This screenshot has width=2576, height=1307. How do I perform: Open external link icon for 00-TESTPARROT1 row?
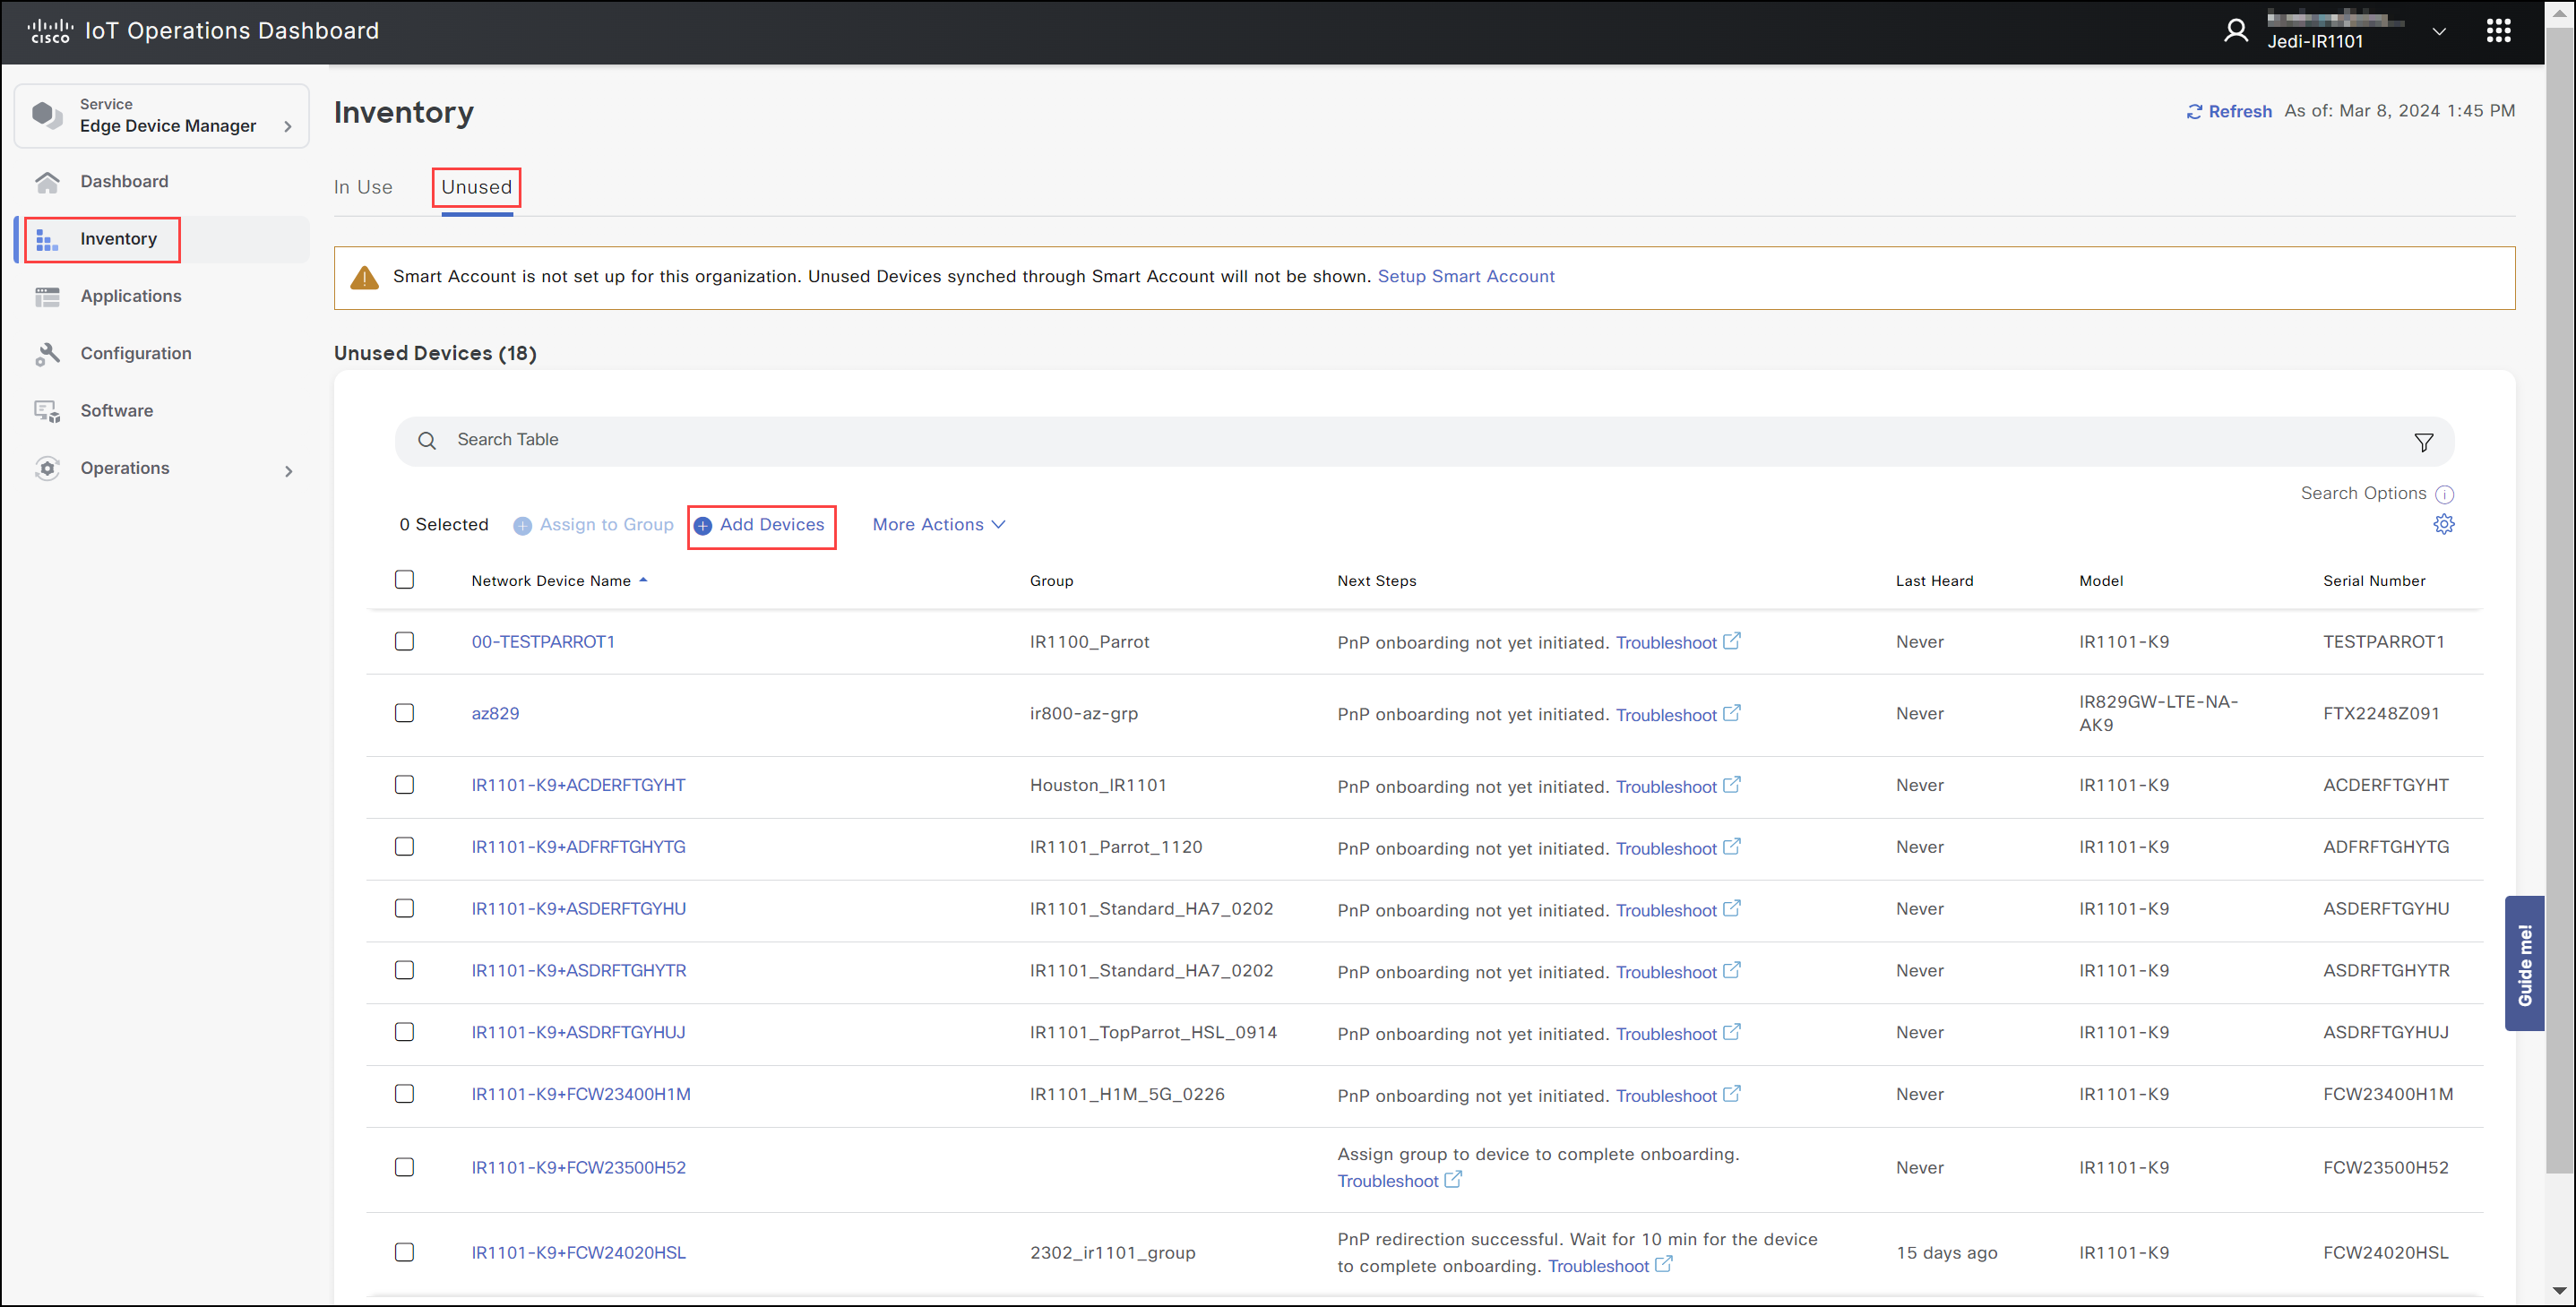point(1731,641)
